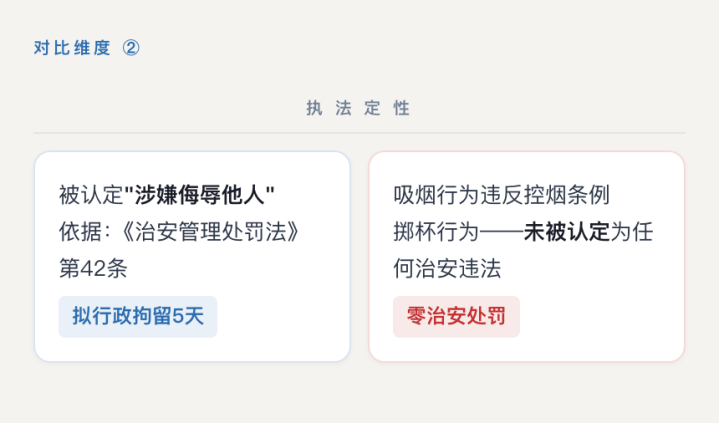Click the 吸烟行为违反控烟条例 line
Image resolution: width=719 pixels, height=423 pixels.
(x=501, y=194)
